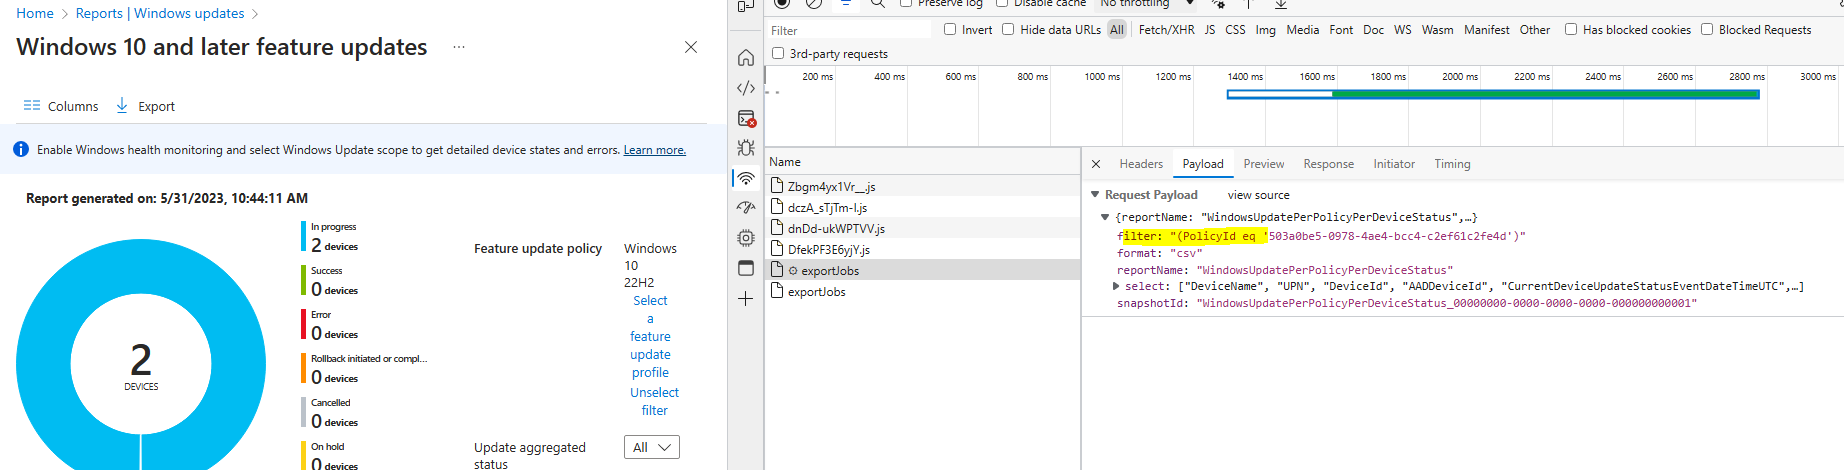Open the Application tool in DevTools sidebar
Image resolution: width=1844 pixels, height=470 pixels.
click(x=746, y=268)
